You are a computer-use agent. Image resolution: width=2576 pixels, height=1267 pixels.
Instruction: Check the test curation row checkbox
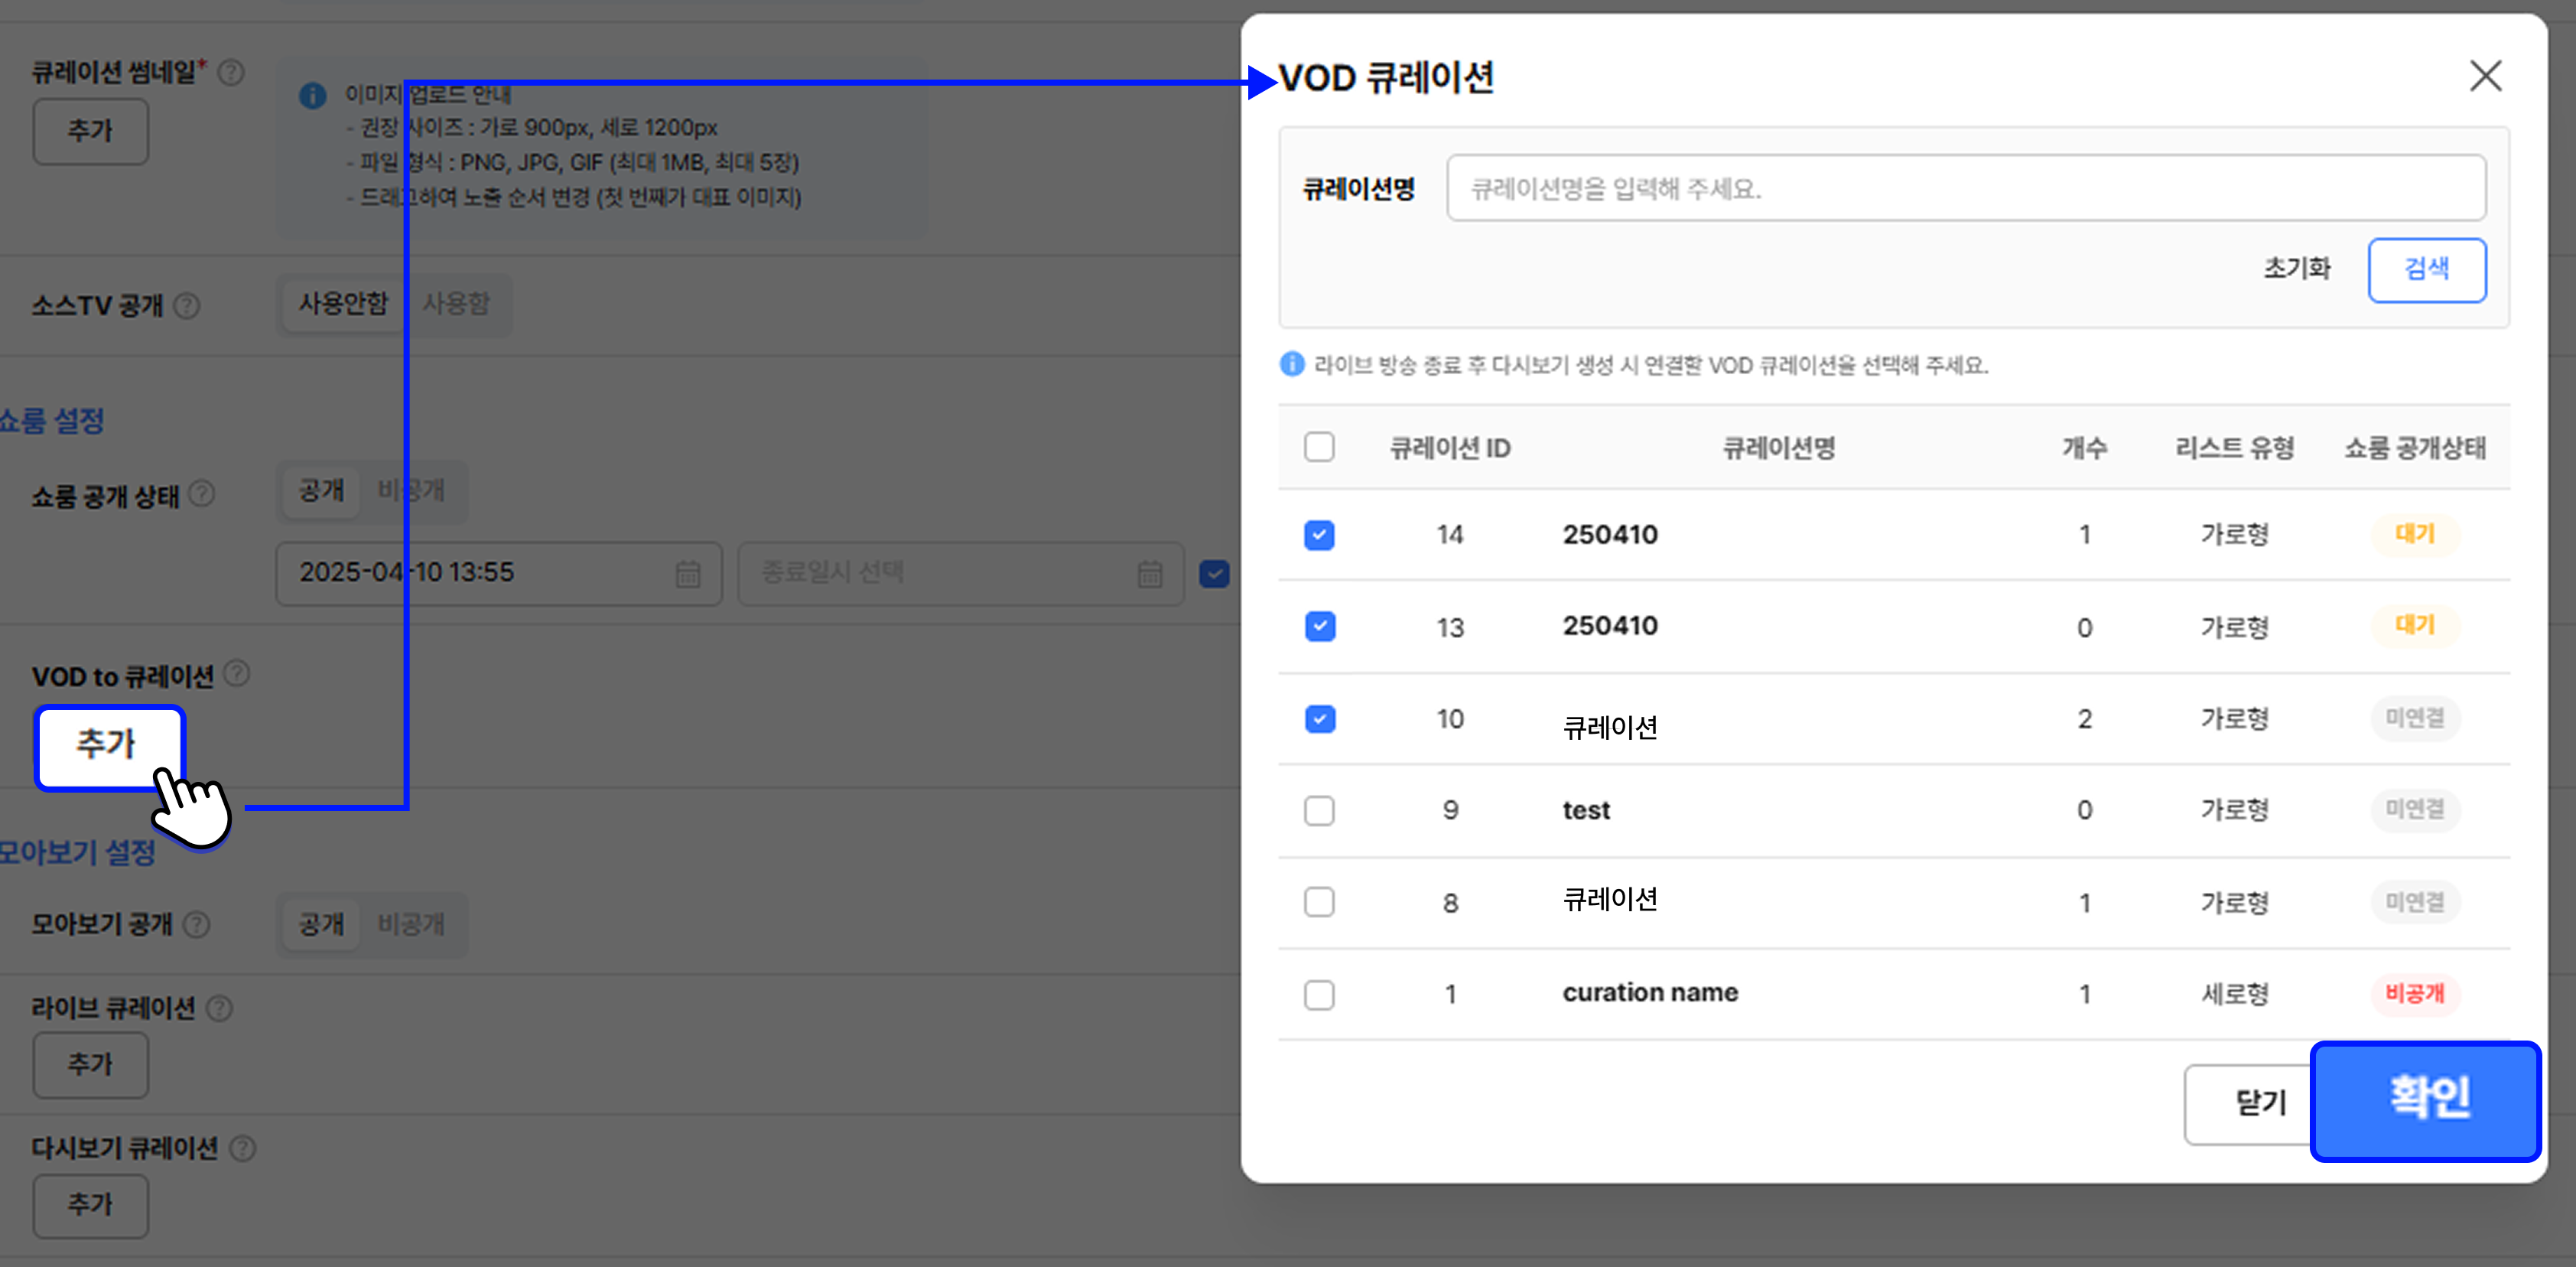tap(1319, 810)
